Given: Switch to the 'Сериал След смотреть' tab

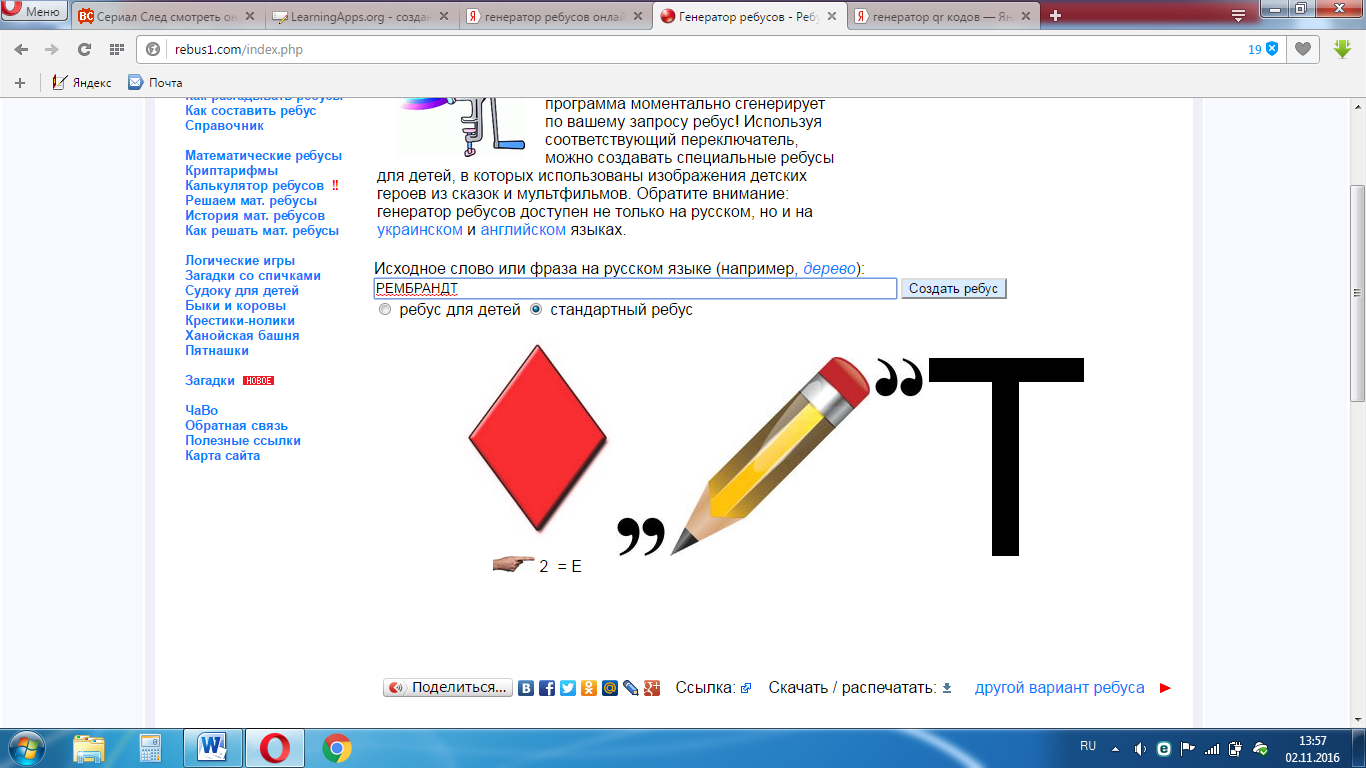Looking at the screenshot, I should click(167, 16).
